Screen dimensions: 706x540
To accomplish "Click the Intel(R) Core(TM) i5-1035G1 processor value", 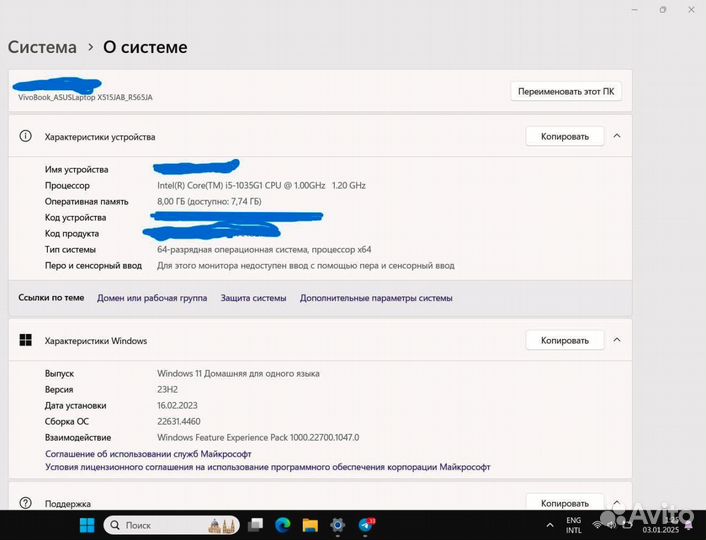I will [261, 185].
